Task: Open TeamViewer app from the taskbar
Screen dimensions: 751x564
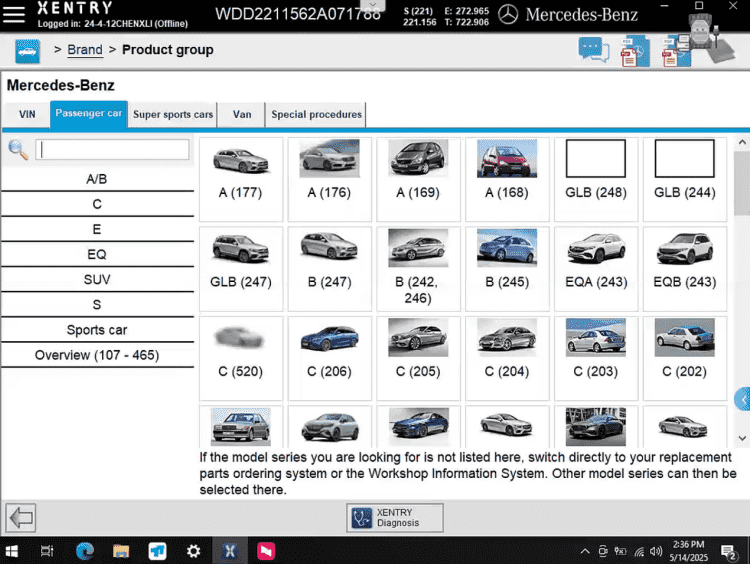Action: [x=157, y=552]
